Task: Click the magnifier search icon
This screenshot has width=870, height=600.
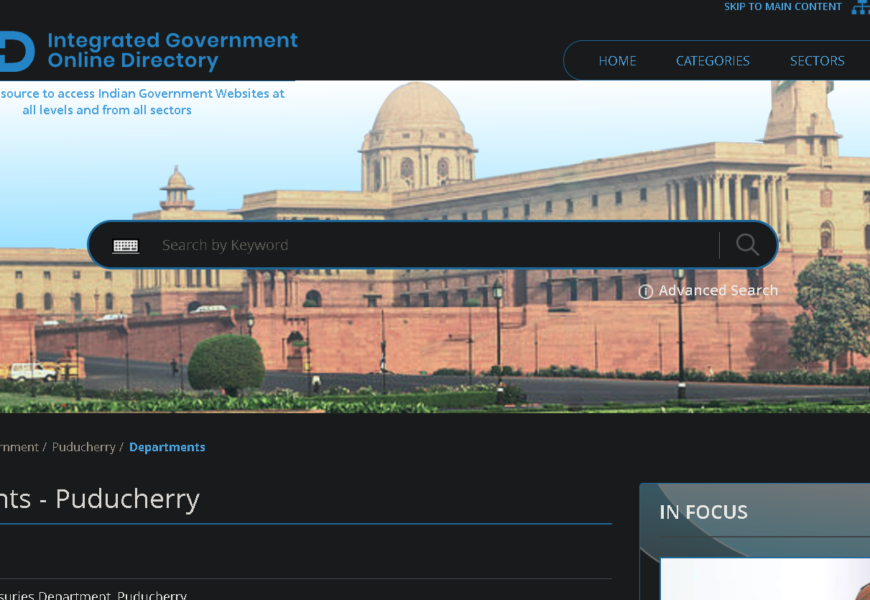Action: [x=747, y=245]
